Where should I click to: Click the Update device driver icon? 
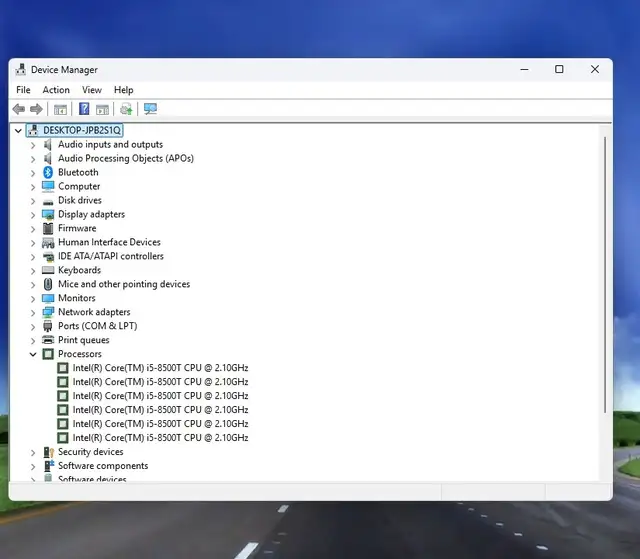(126, 109)
